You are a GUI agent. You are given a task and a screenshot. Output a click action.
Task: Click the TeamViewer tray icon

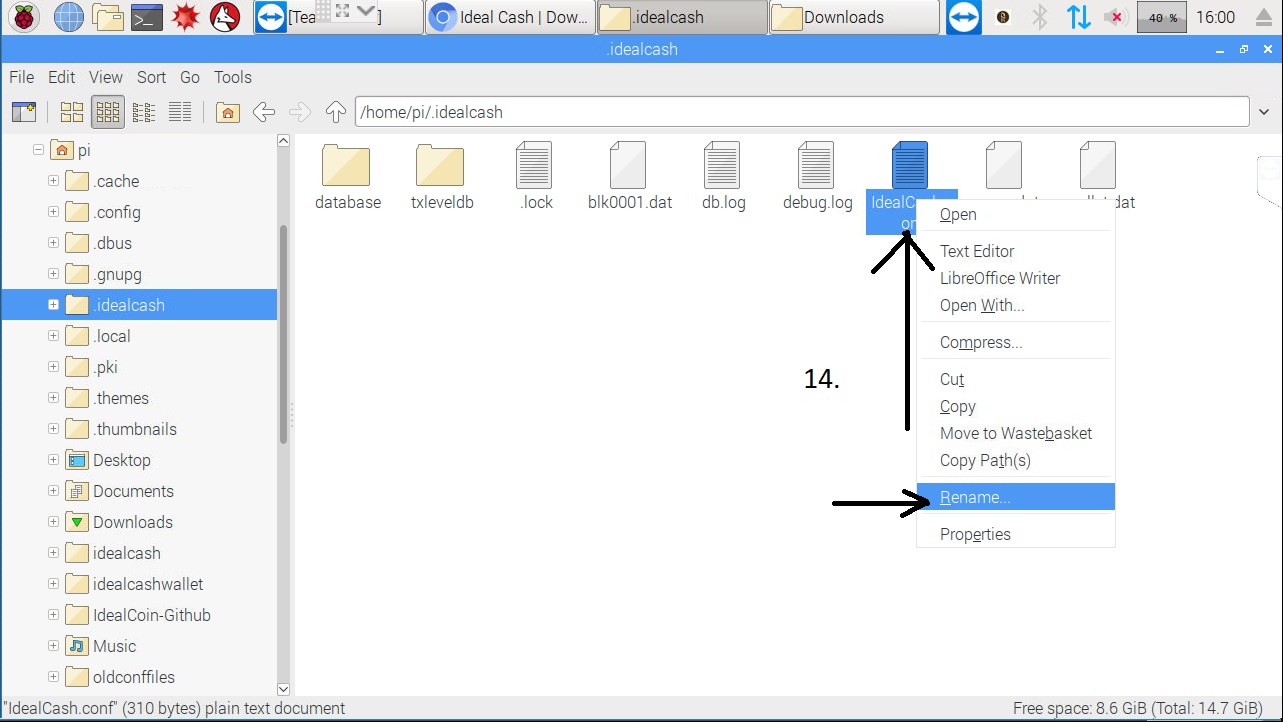coord(964,17)
